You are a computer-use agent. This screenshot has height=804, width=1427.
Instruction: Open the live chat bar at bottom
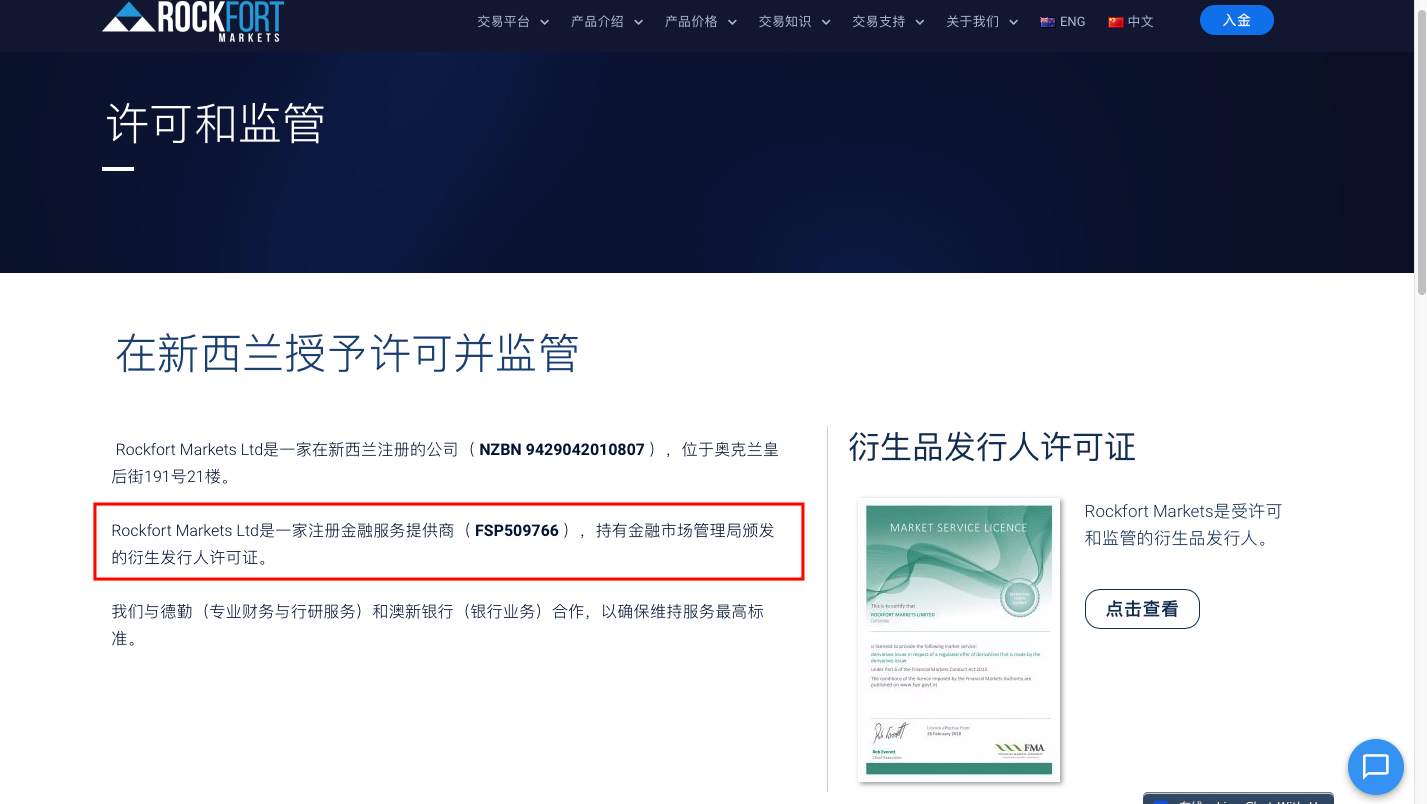pyautogui.click(x=1238, y=799)
